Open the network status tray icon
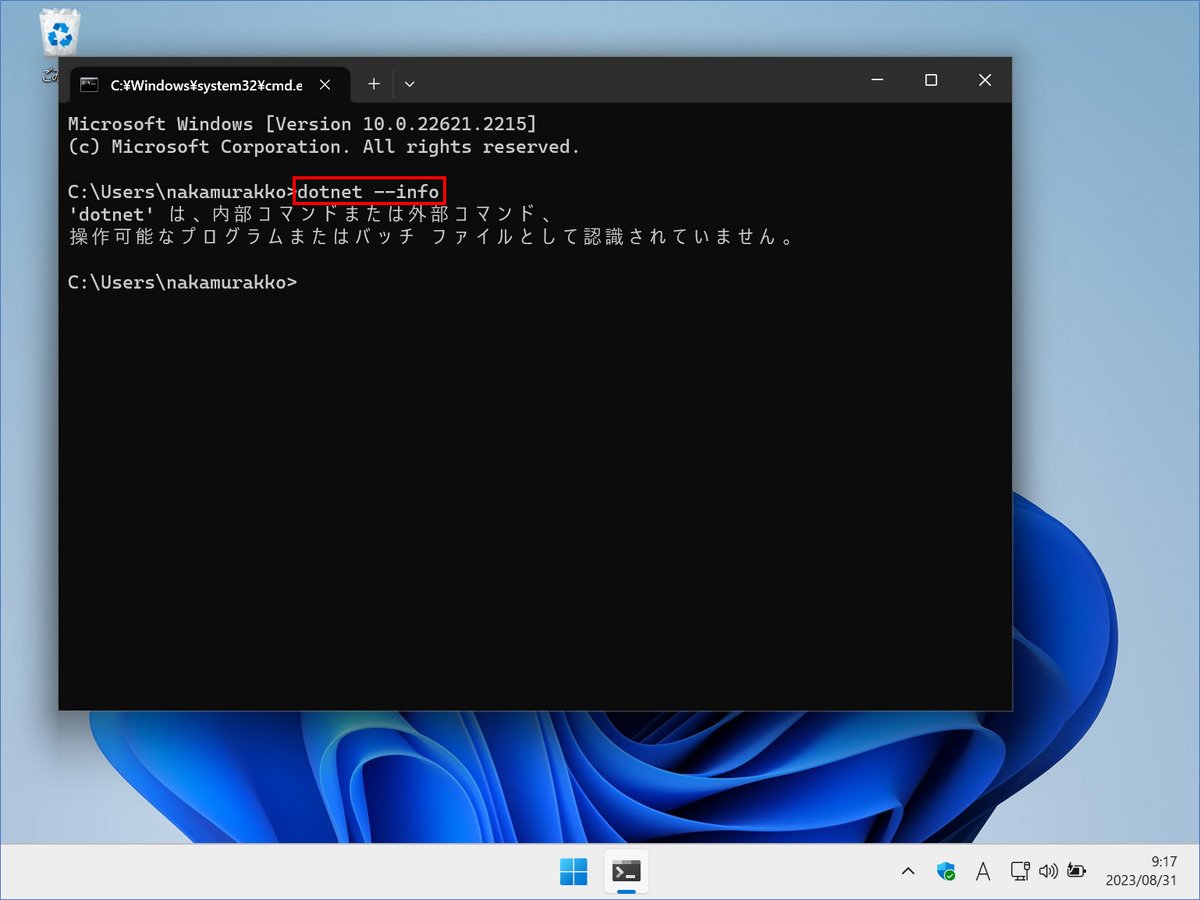1200x900 pixels. tap(1019, 871)
